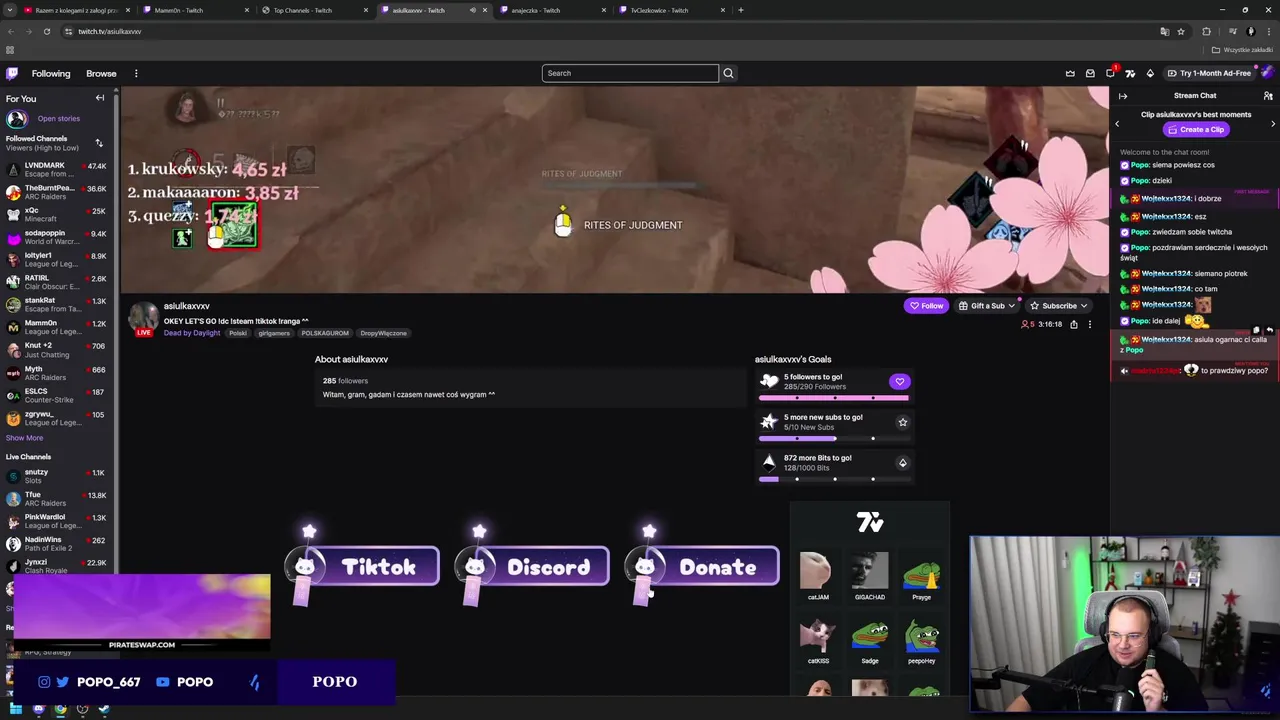Select the GIGACHAD emote
1280x720 pixels.
coord(870,576)
